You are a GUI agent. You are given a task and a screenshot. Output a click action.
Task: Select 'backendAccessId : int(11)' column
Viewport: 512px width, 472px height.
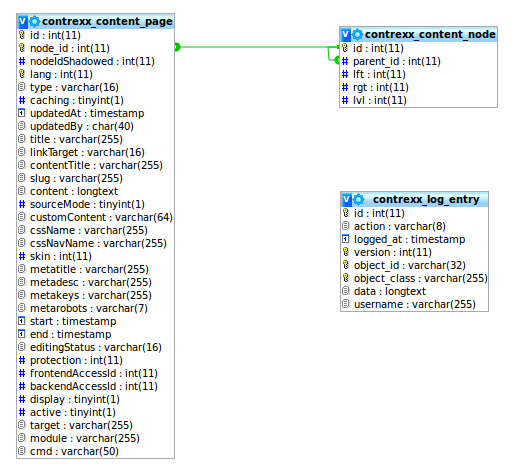[95, 386]
